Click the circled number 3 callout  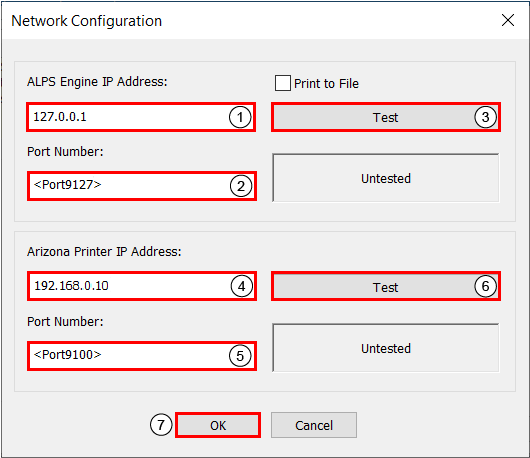(485, 117)
